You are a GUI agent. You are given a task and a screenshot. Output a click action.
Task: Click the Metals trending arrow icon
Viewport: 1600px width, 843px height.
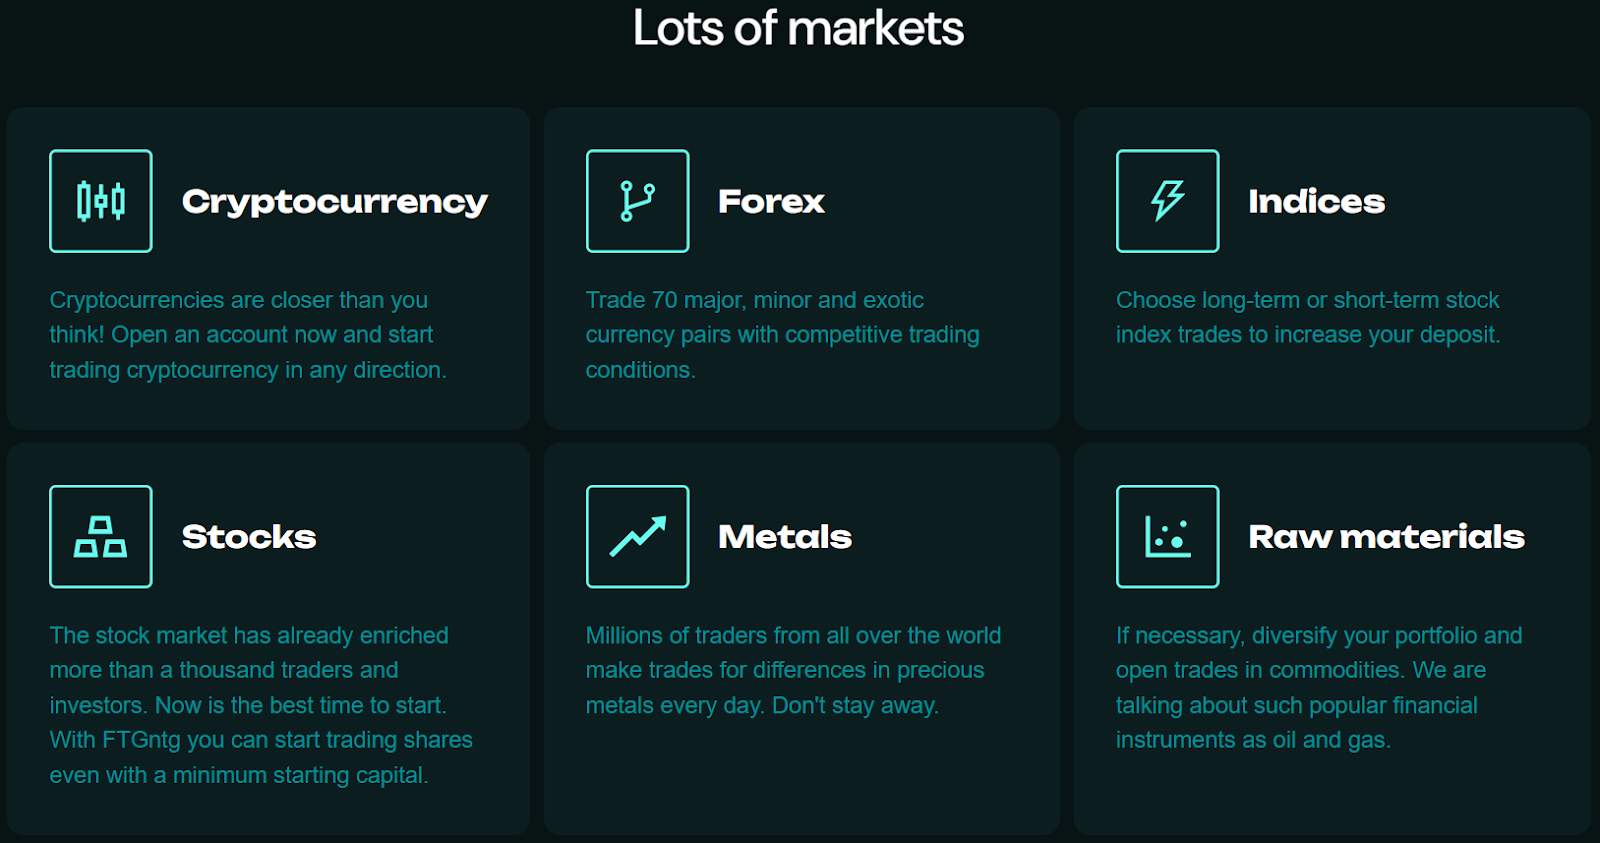click(637, 537)
